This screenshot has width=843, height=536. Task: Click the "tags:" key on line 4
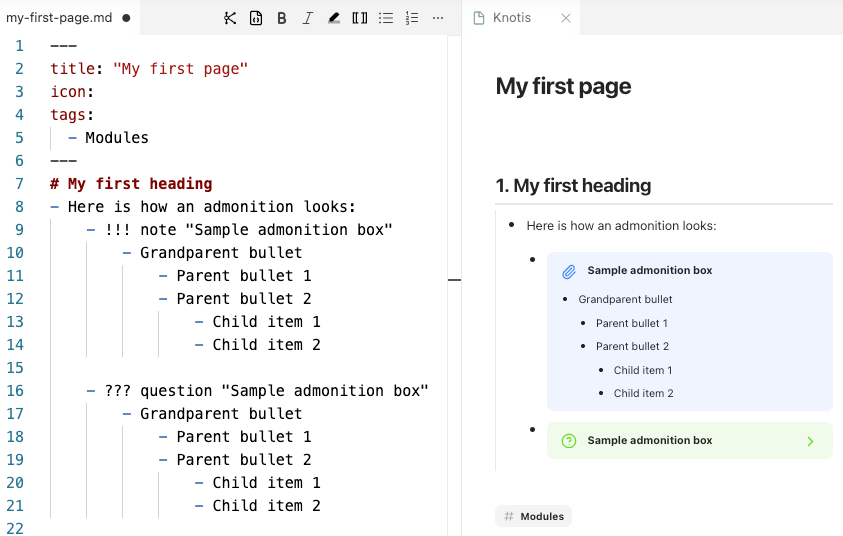point(72,115)
